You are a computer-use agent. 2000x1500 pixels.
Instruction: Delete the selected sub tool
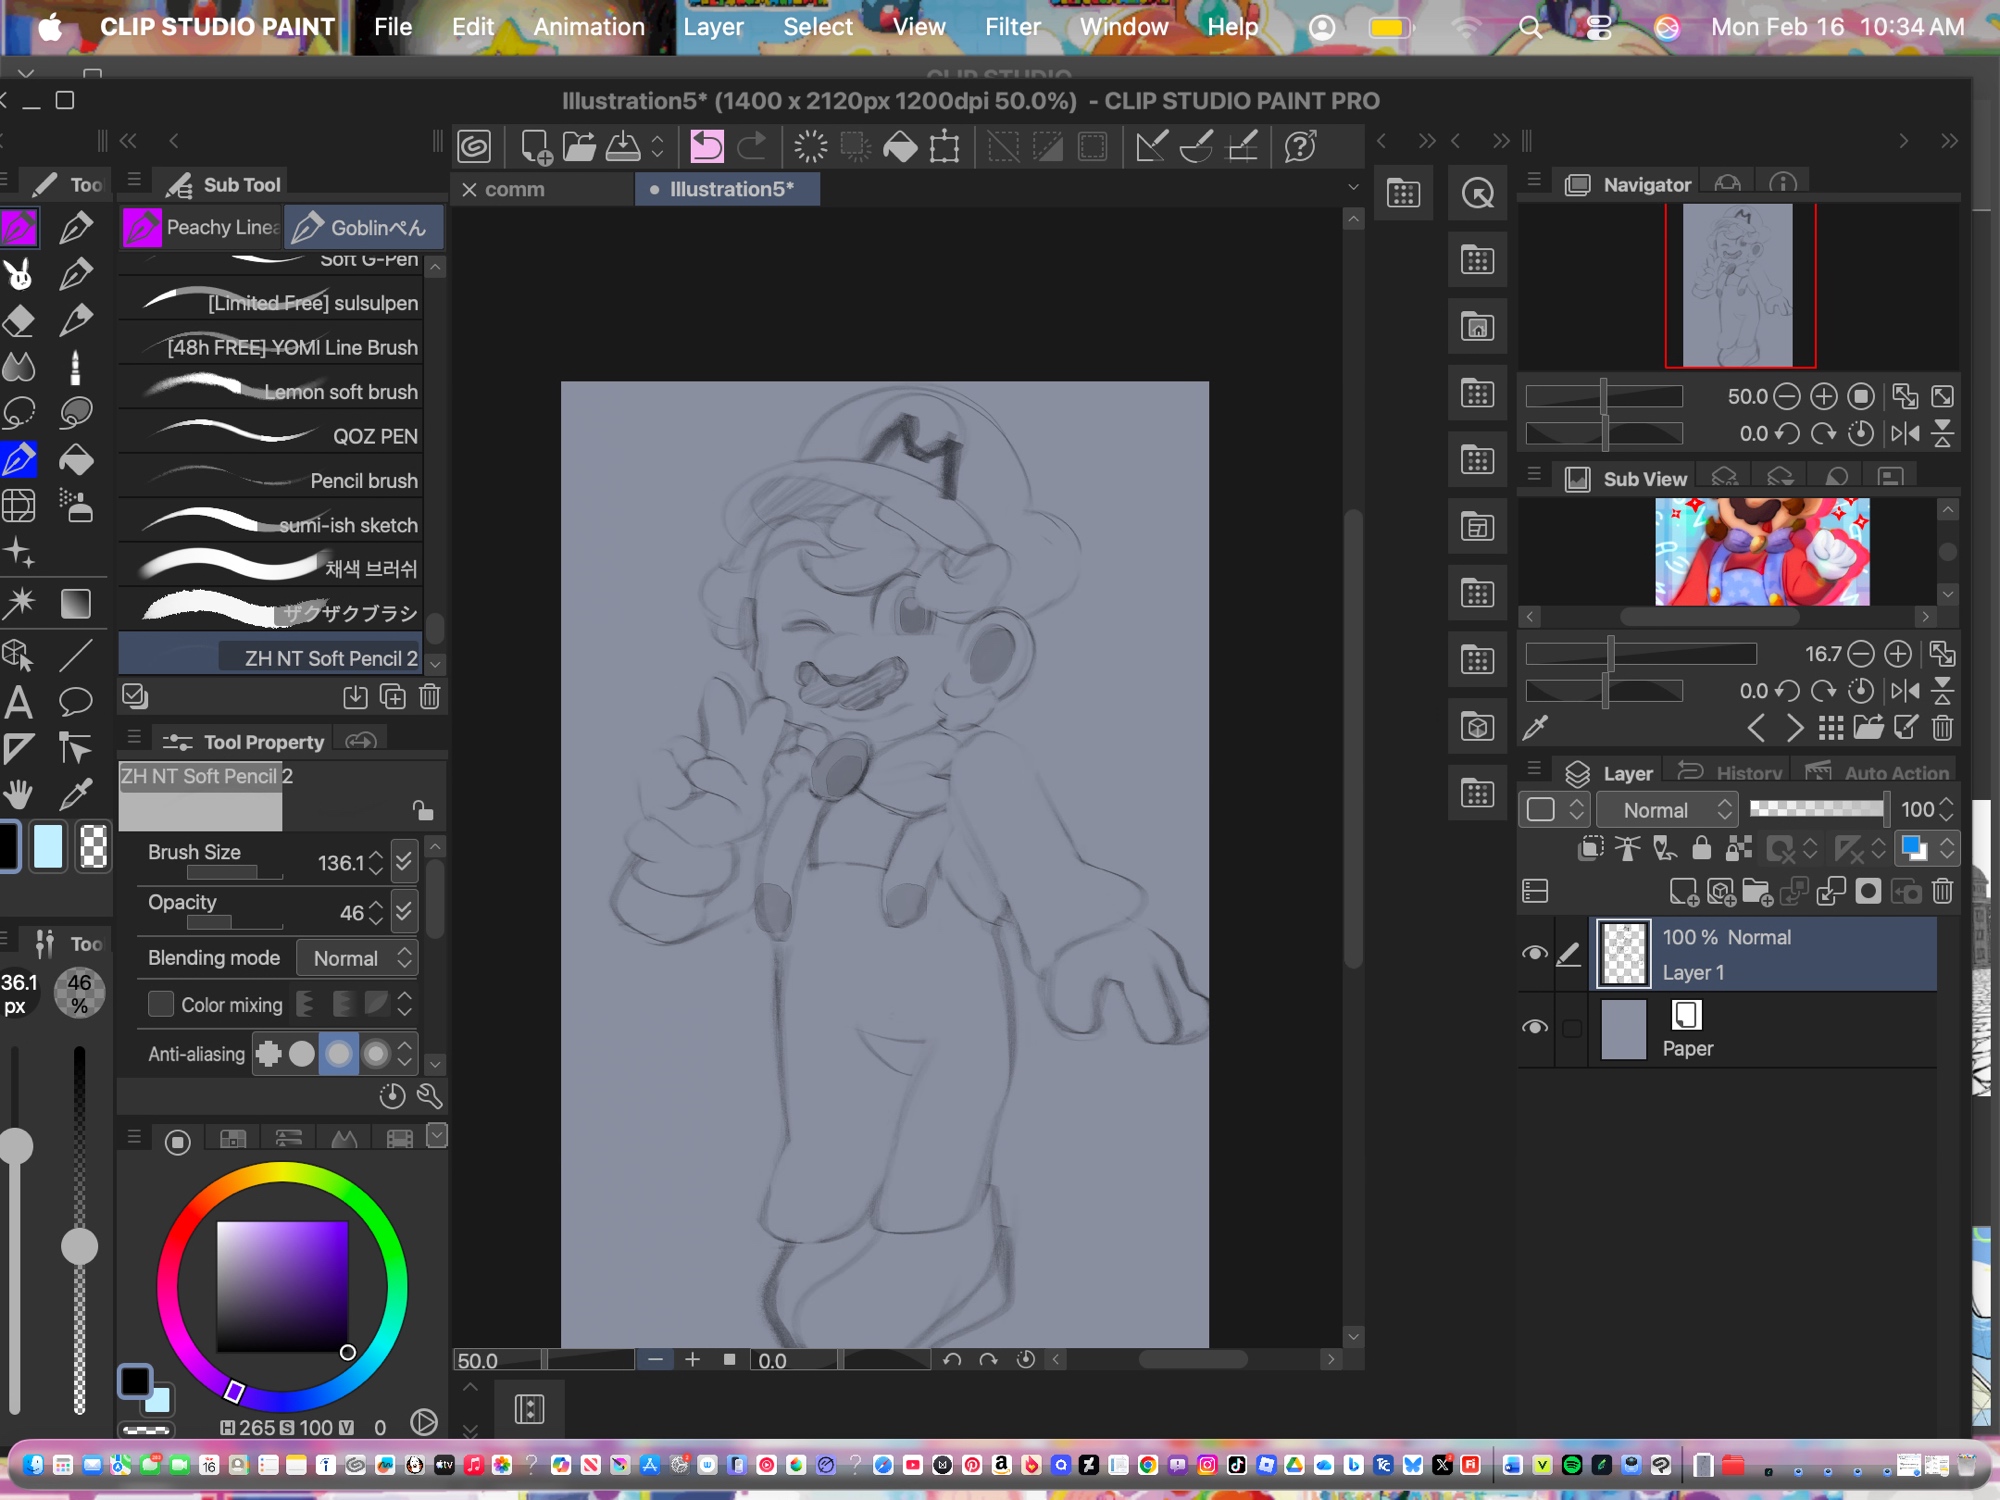coord(430,697)
